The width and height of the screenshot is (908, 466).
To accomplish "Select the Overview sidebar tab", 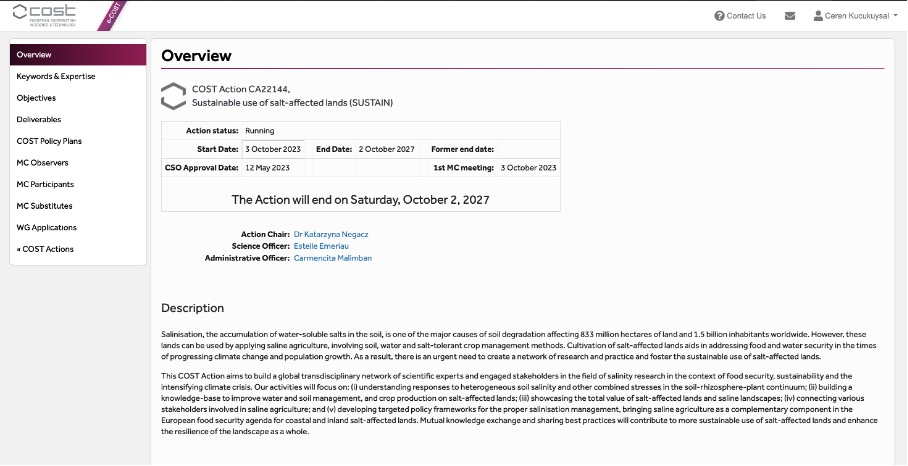I will [78, 55].
